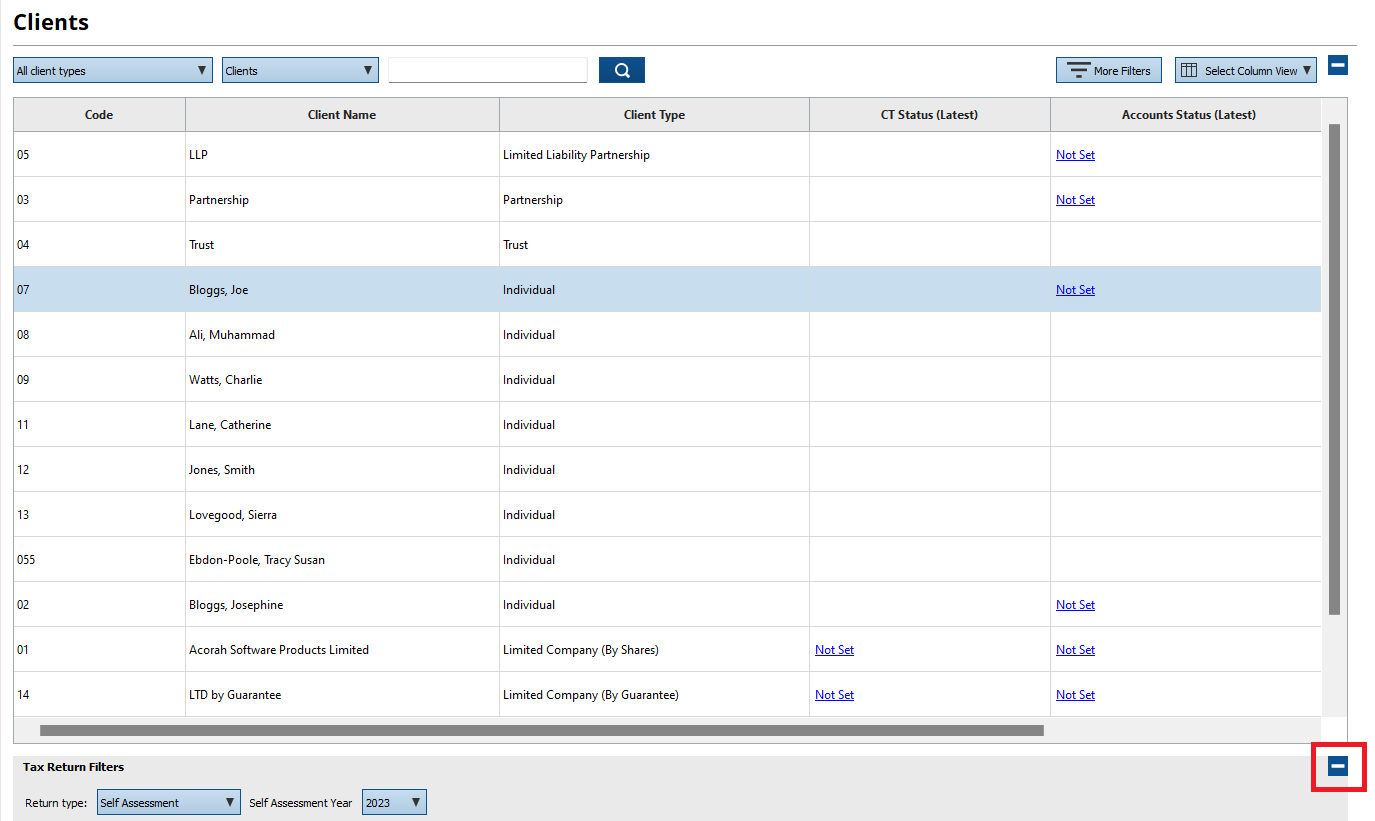The height and width of the screenshot is (821, 1375).
Task: Collapse the client list with top minus icon
Action: (1338, 65)
